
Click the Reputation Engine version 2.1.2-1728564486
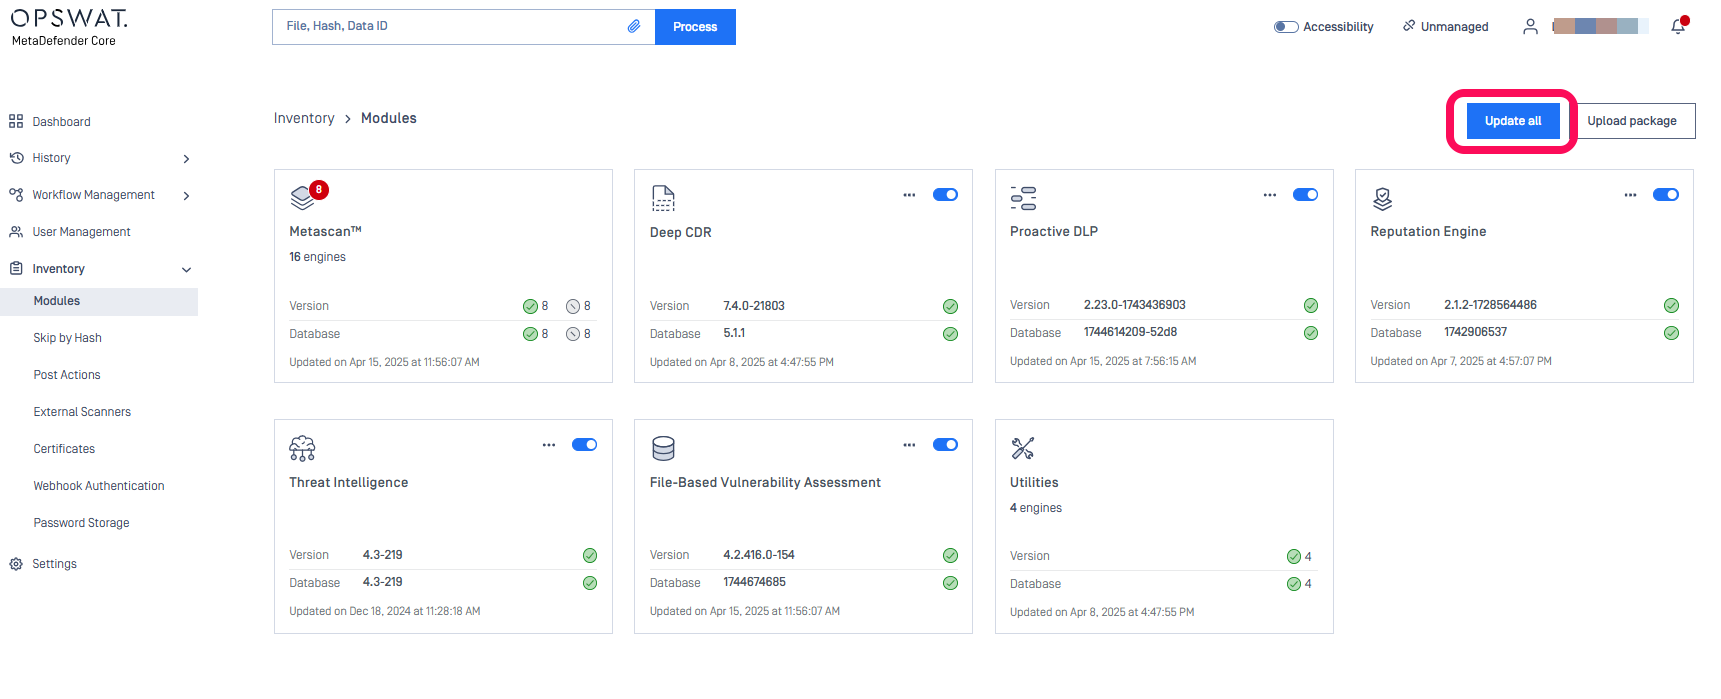pos(1490,305)
